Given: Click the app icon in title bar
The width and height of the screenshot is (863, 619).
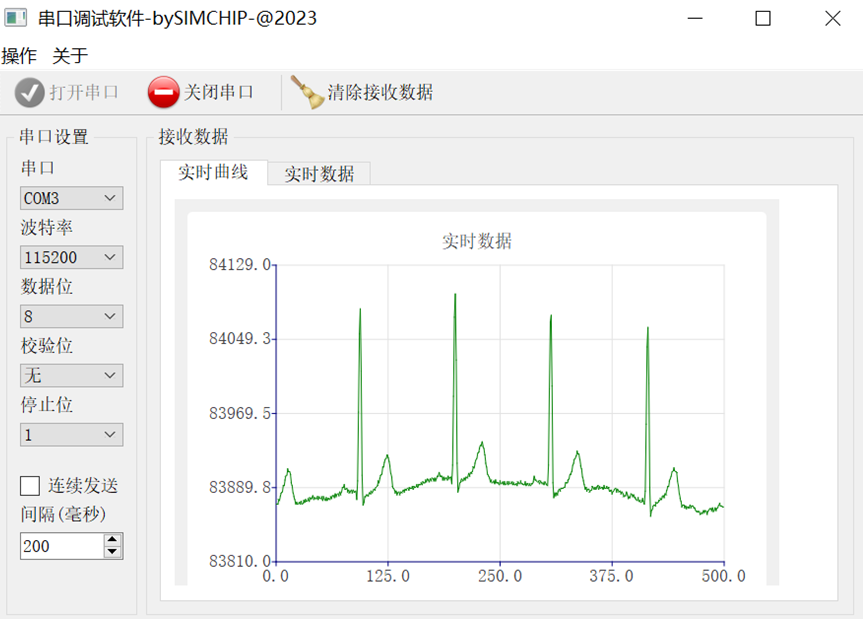Looking at the screenshot, I should click(x=17, y=18).
